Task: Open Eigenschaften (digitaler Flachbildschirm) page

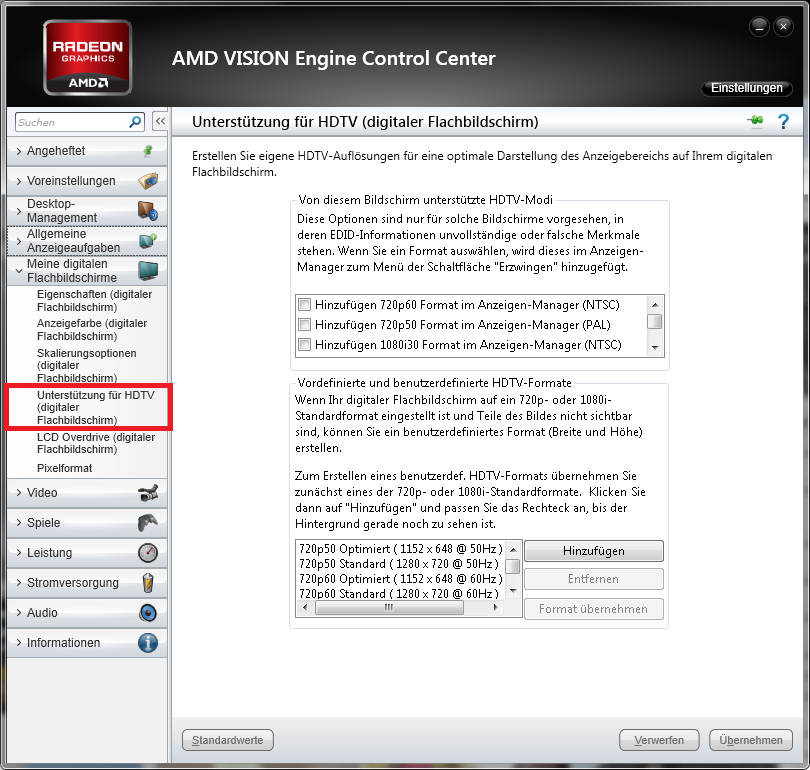Action: [95, 301]
